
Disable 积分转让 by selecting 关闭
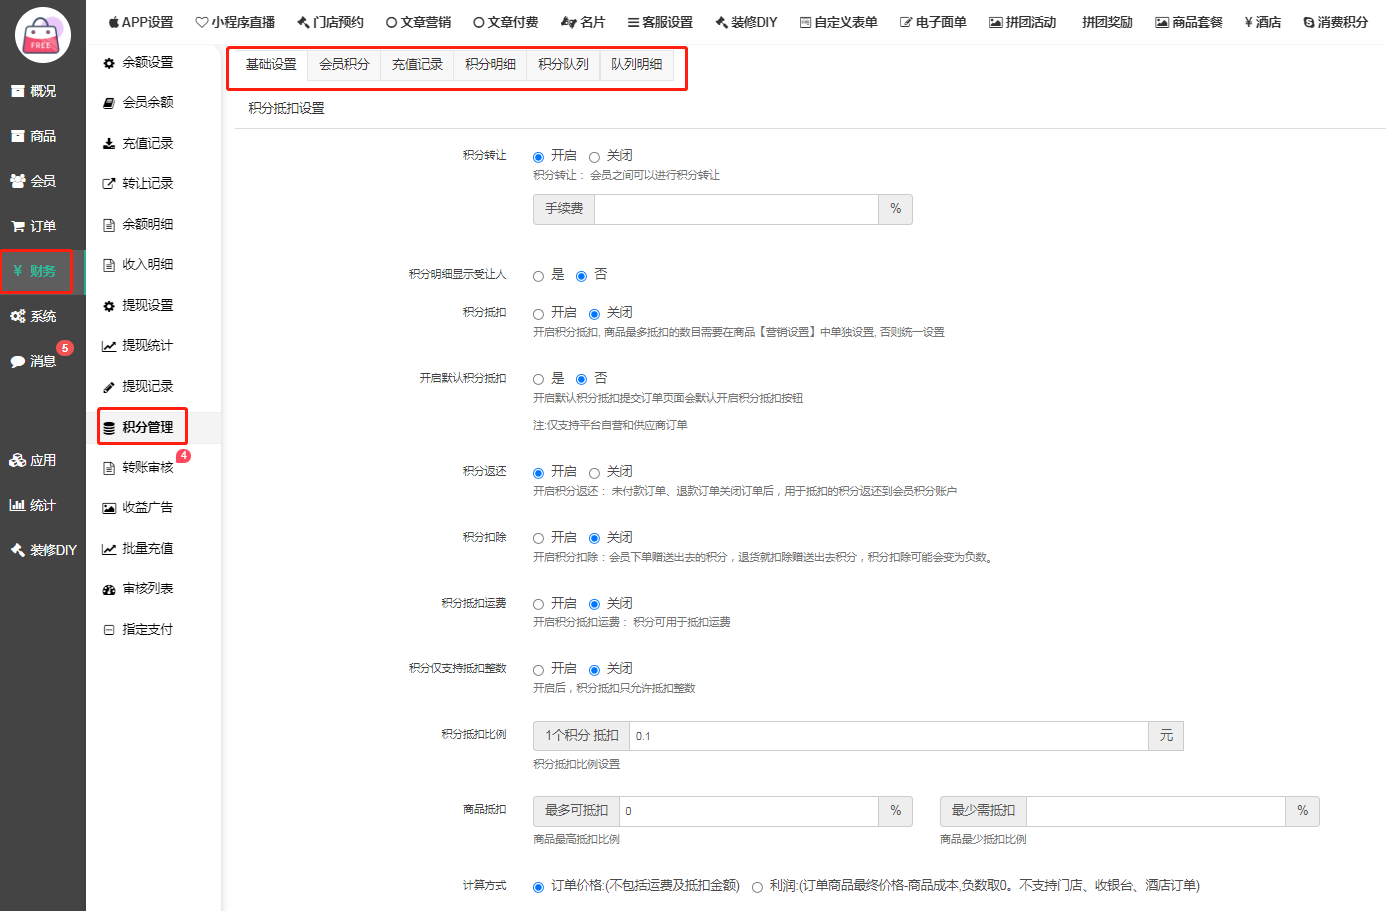tap(594, 157)
